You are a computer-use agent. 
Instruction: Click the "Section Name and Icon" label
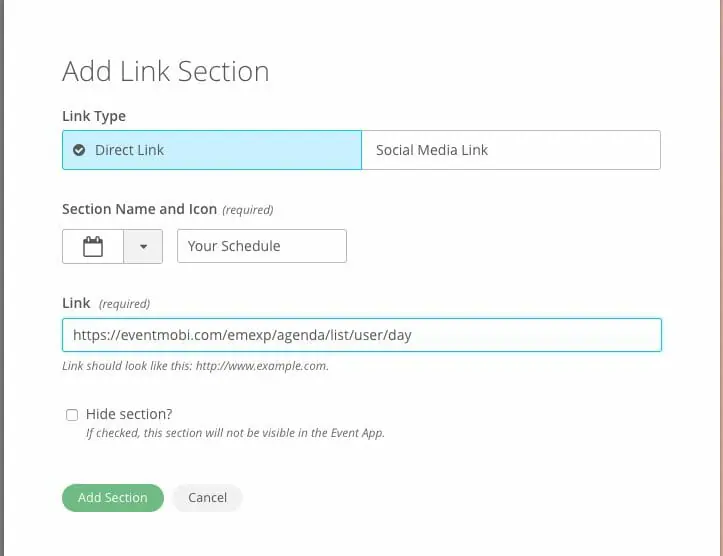pyautogui.click(x=139, y=209)
